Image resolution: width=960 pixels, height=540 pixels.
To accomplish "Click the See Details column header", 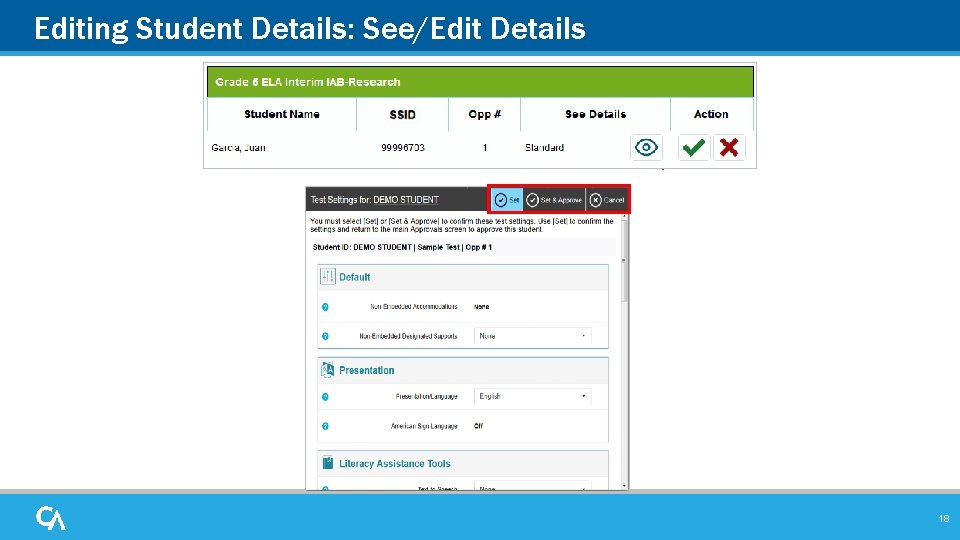I will coord(595,114).
